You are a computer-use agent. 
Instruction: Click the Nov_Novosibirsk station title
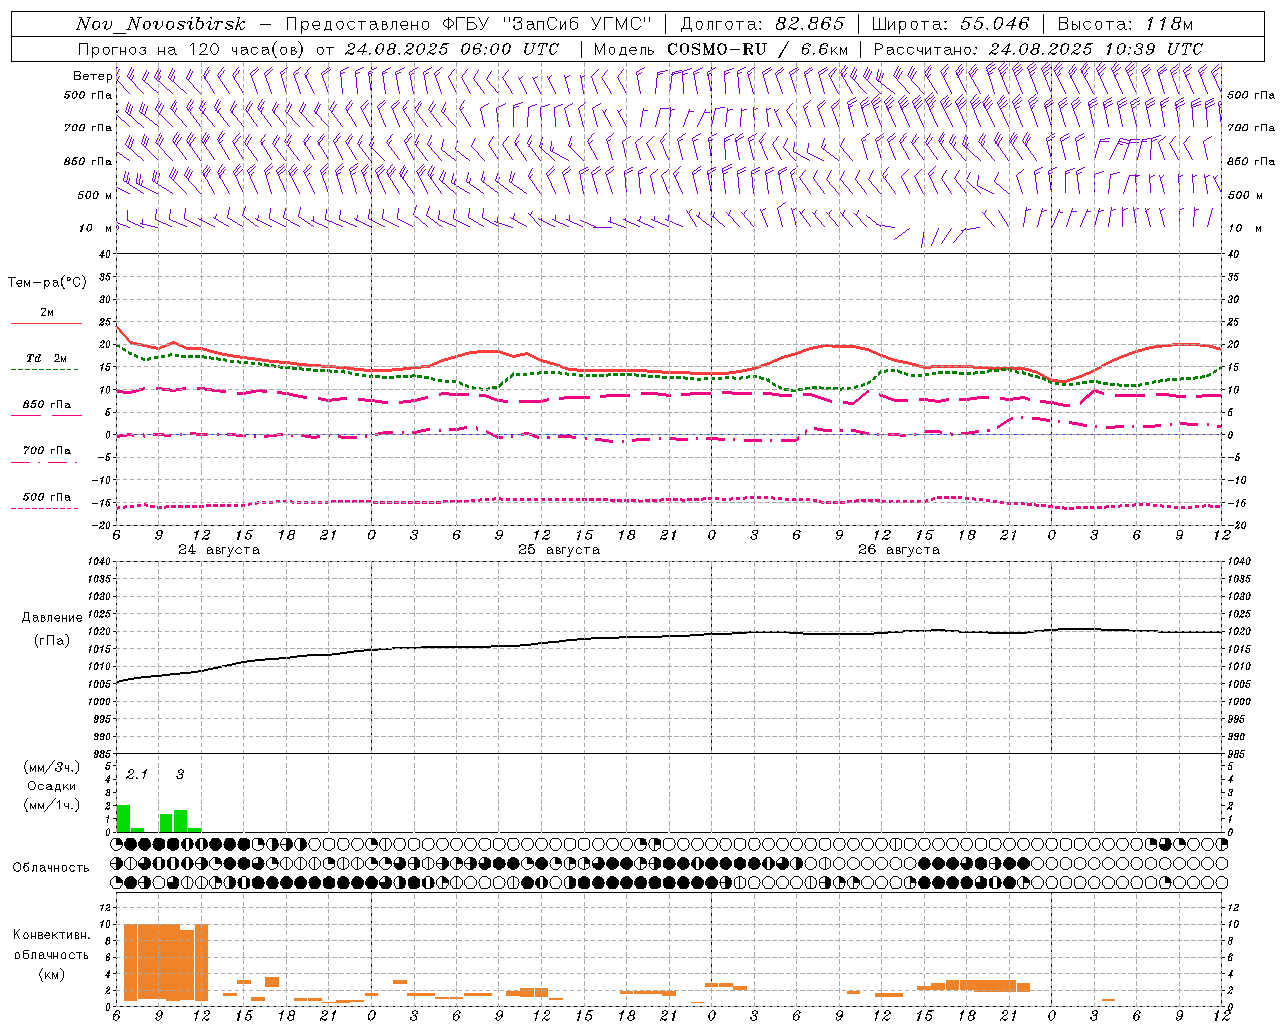tap(160, 24)
